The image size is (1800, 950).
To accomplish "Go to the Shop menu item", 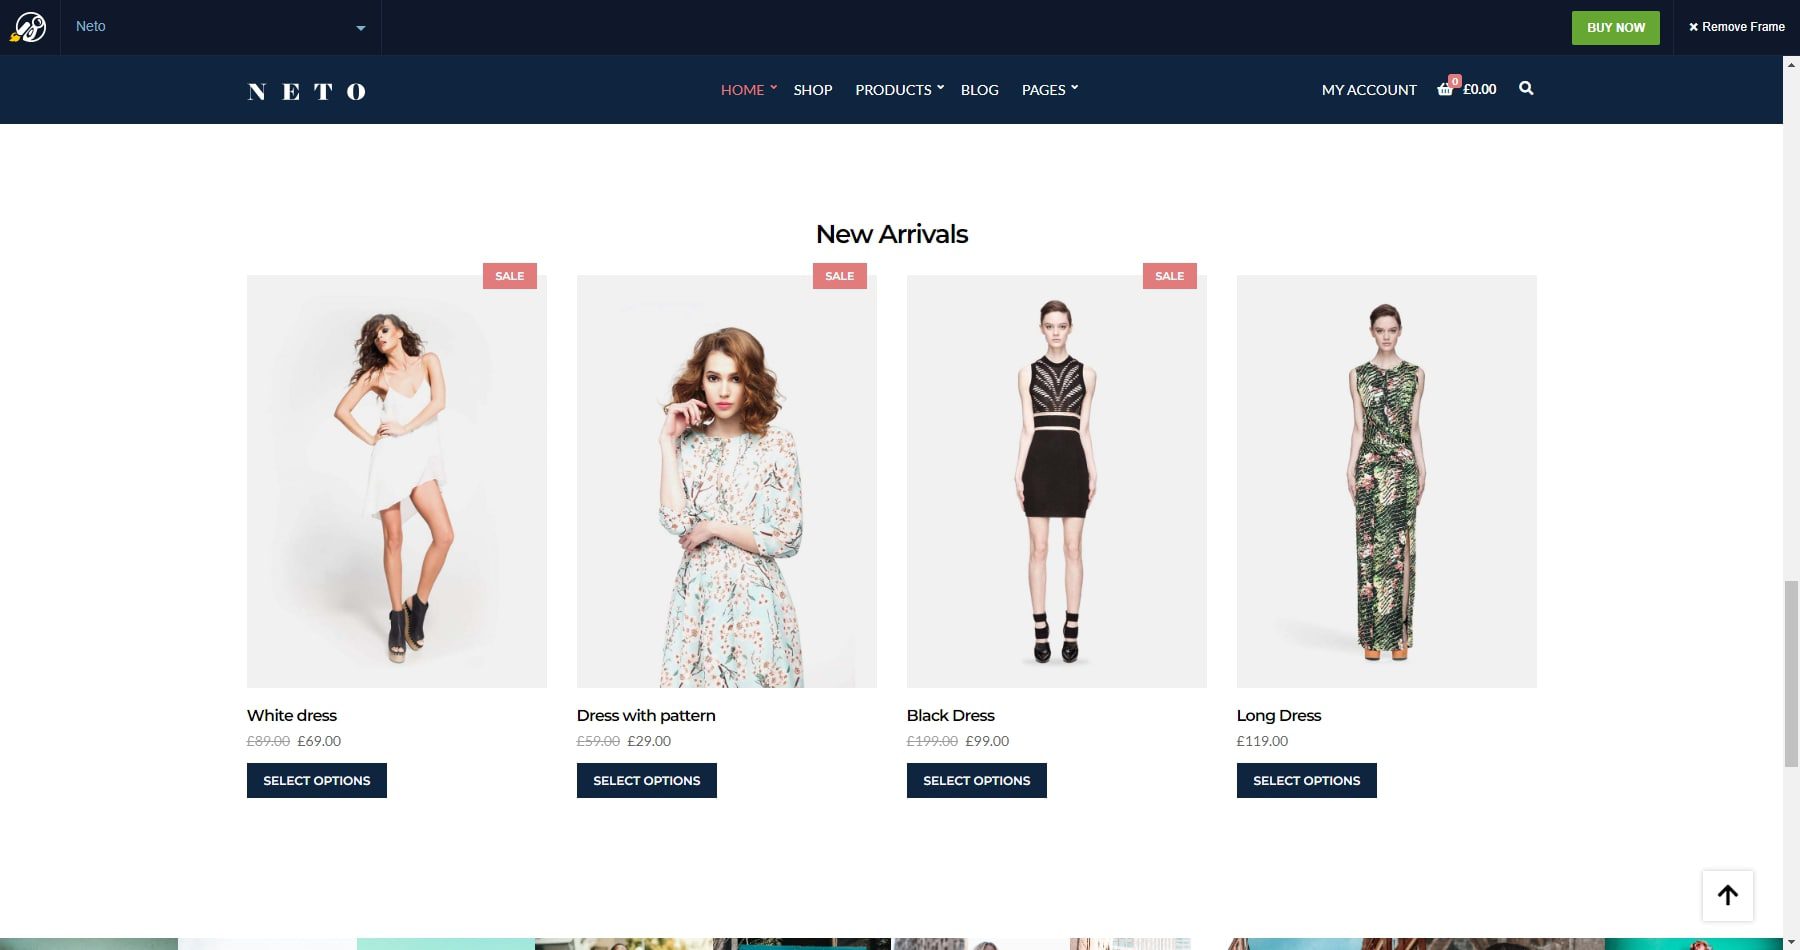I will pos(812,90).
